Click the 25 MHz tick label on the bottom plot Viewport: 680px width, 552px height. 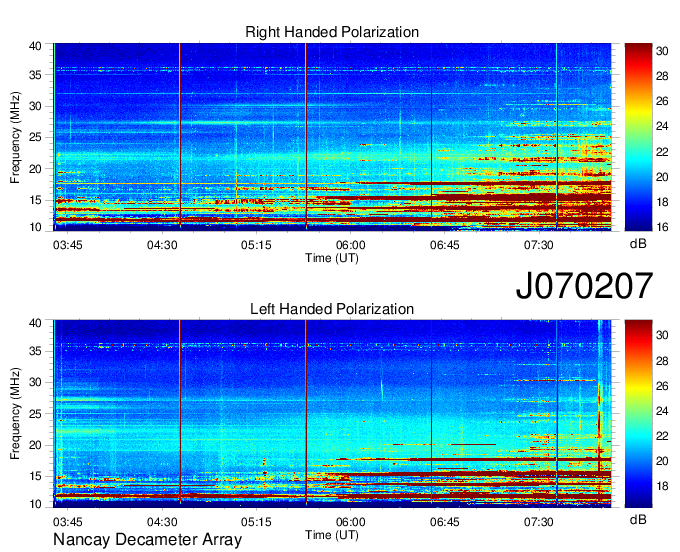(35, 414)
